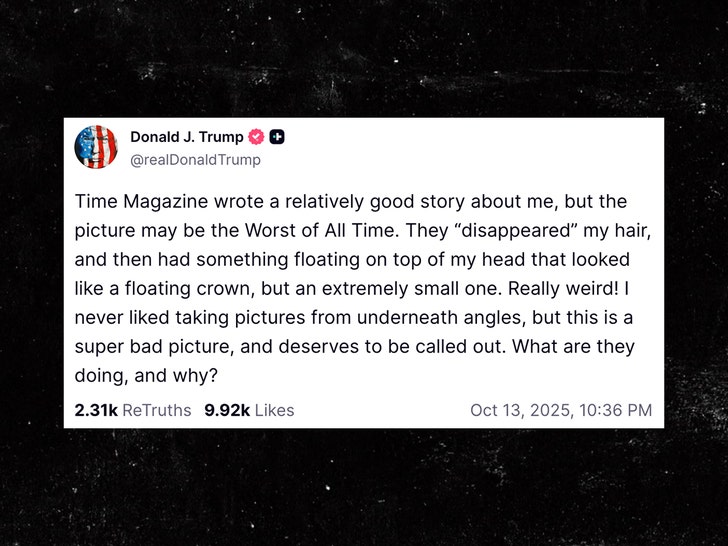Open the Donald J. Trump display name
Image resolution: width=728 pixels, height=546 pixels.
tap(187, 137)
